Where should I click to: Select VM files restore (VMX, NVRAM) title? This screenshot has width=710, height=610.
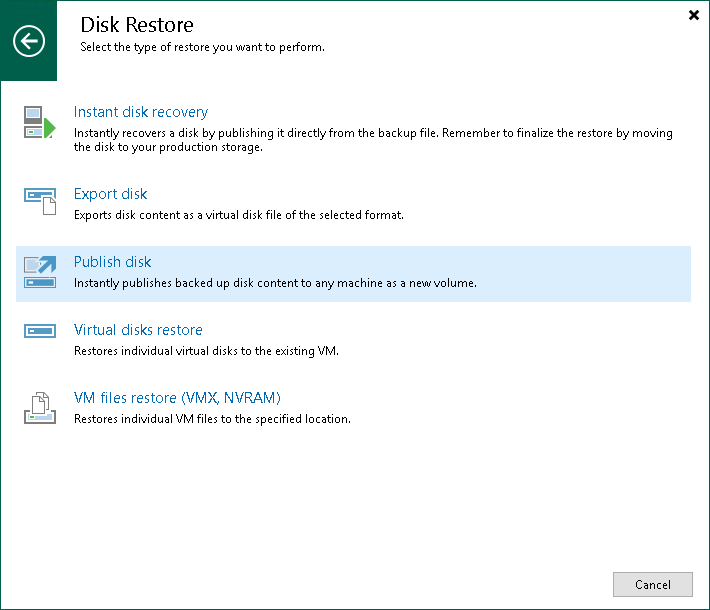[x=177, y=398]
